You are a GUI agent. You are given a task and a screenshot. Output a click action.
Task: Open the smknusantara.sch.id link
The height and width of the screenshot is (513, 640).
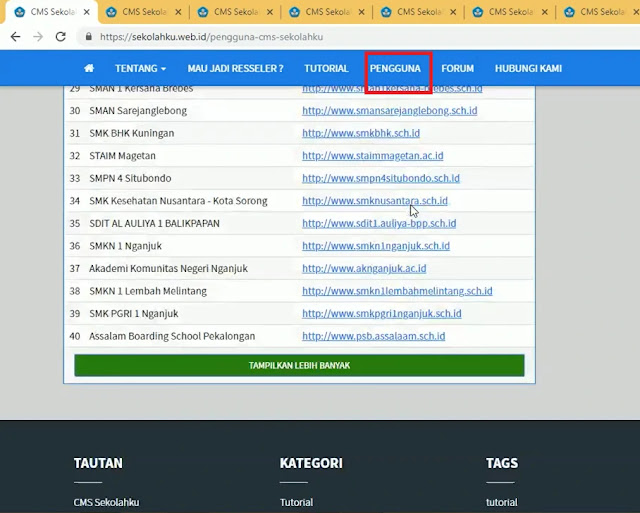pos(375,201)
